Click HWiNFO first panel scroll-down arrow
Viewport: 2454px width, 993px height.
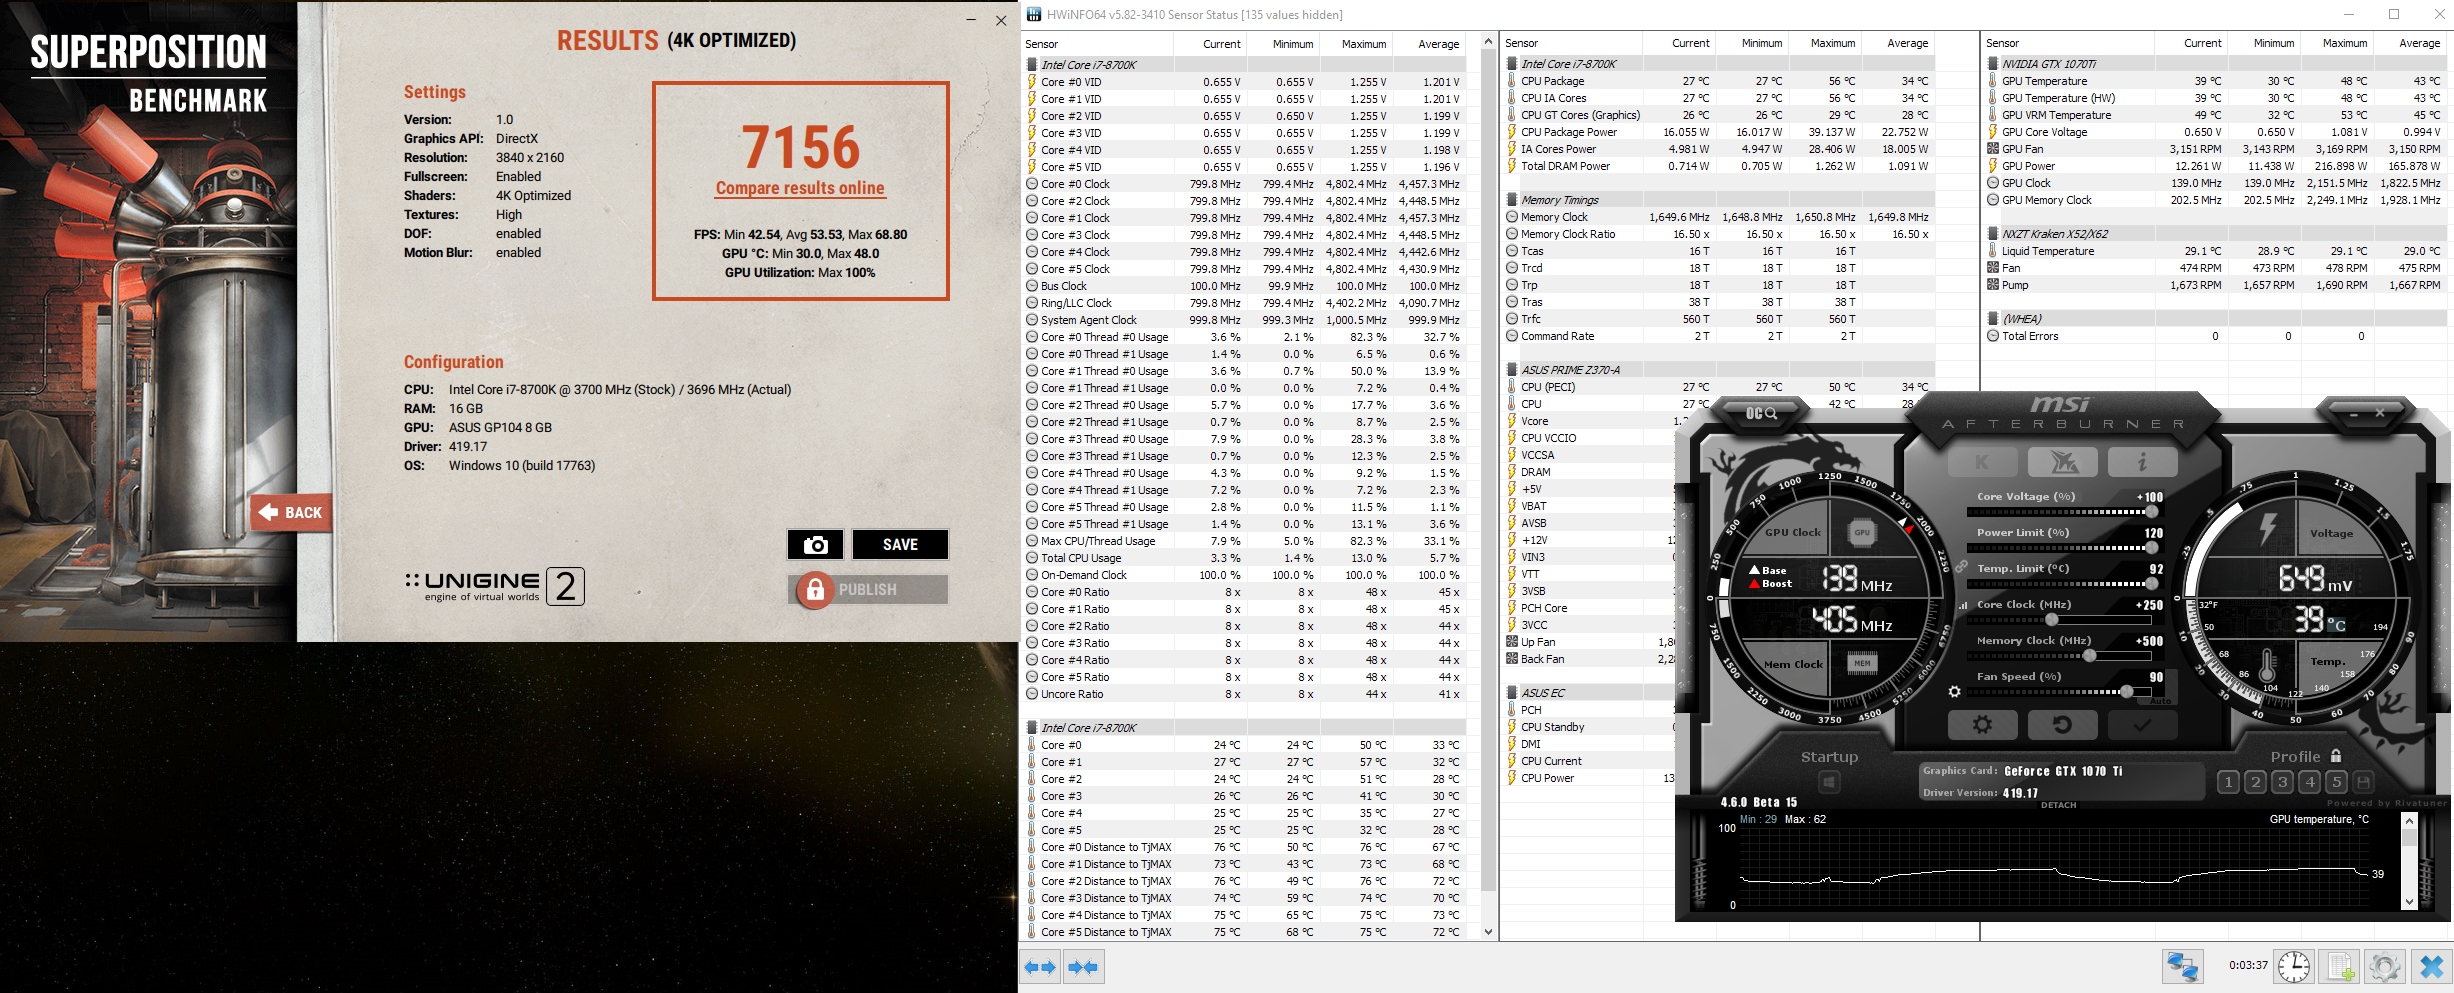click(x=1489, y=932)
